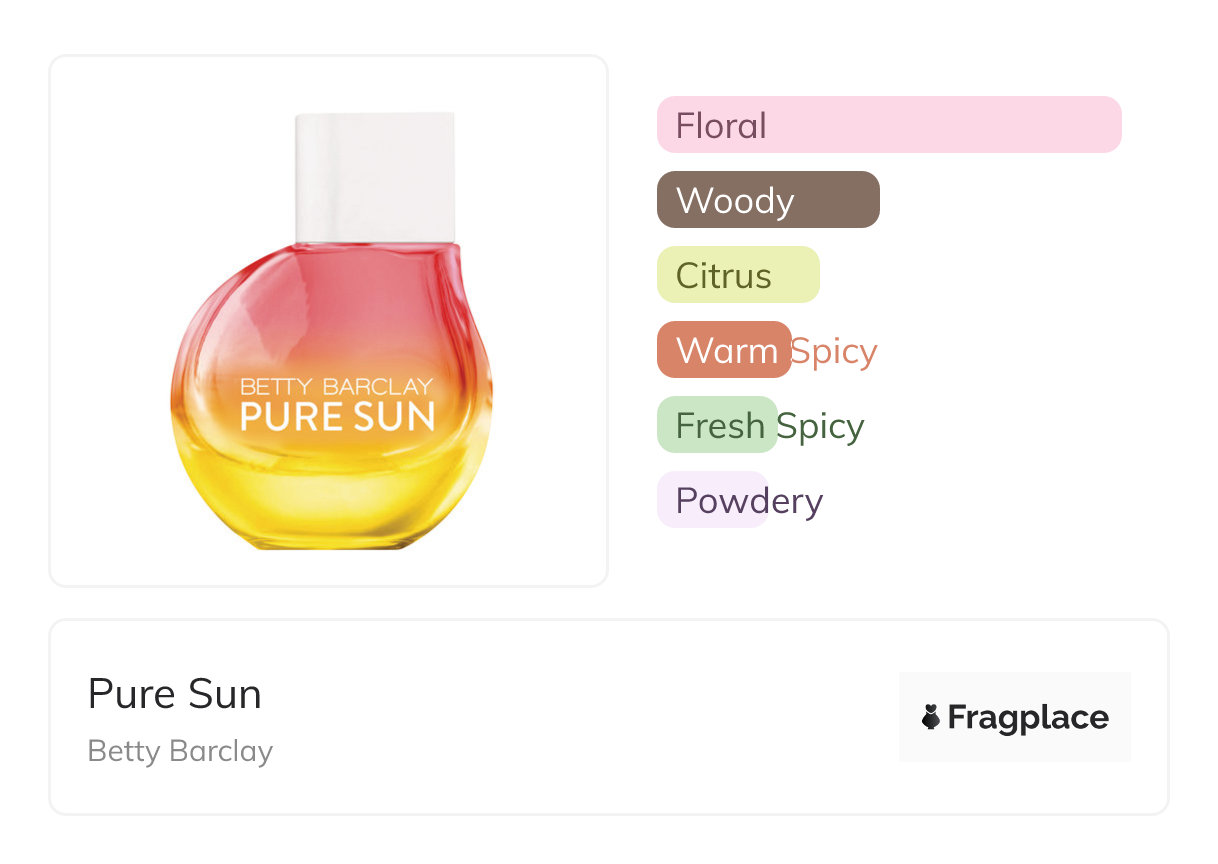Click the yellow base of the bottle
Viewport: 1218px width, 864px height.
click(x=330, y=500)
